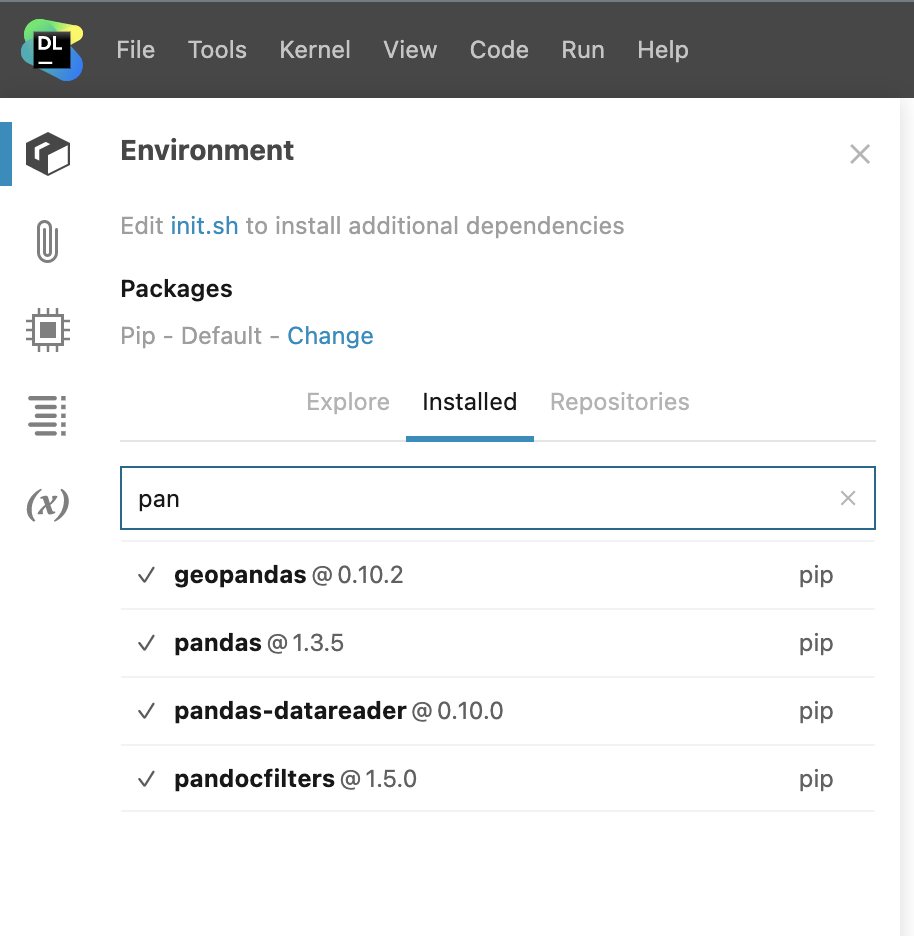Open the Kernel menu
The height and width of the screenshot is (936, 914).
pyautogui.click(x=315, y=50)
